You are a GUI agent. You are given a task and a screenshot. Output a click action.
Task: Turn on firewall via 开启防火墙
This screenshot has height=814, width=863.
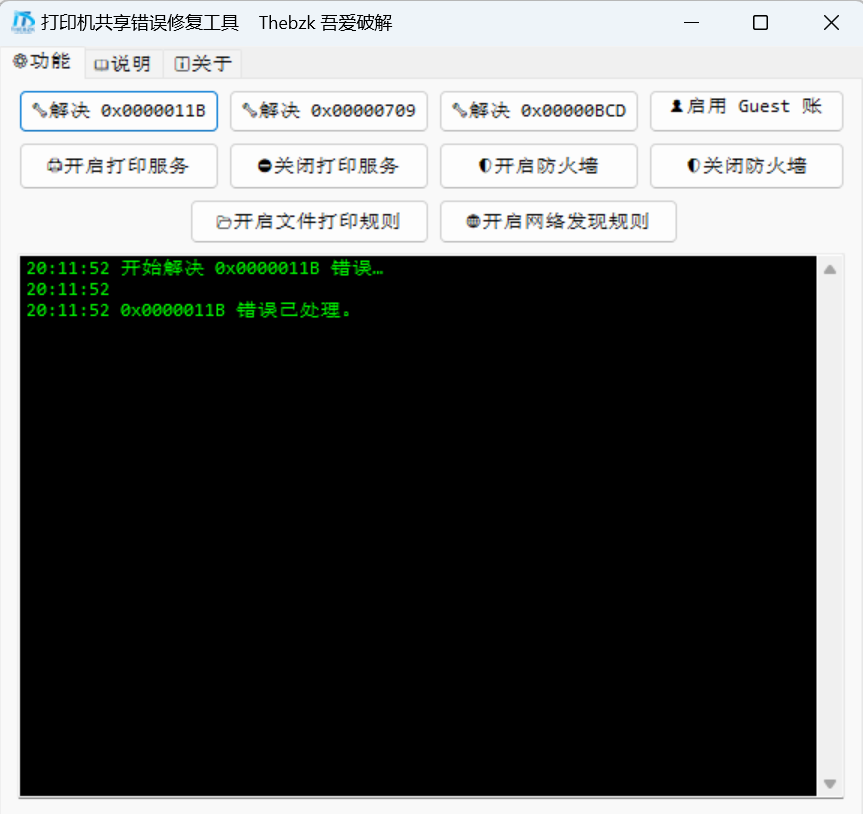pos(539,166)
